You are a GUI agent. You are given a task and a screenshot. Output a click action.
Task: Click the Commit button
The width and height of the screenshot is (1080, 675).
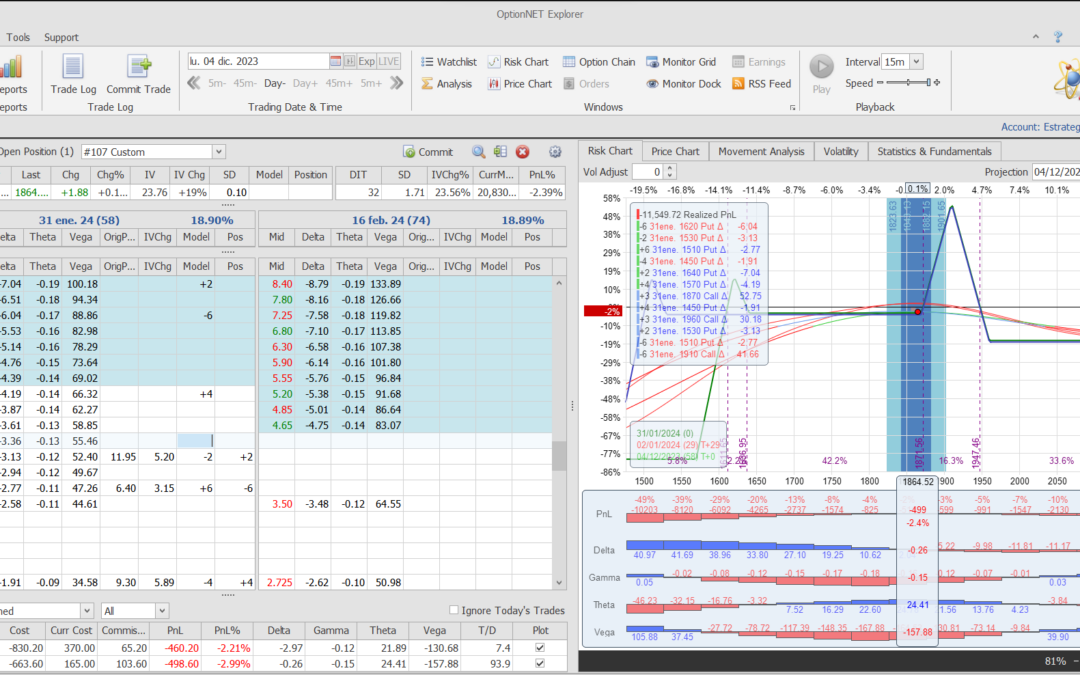click(x=428, y=152)
